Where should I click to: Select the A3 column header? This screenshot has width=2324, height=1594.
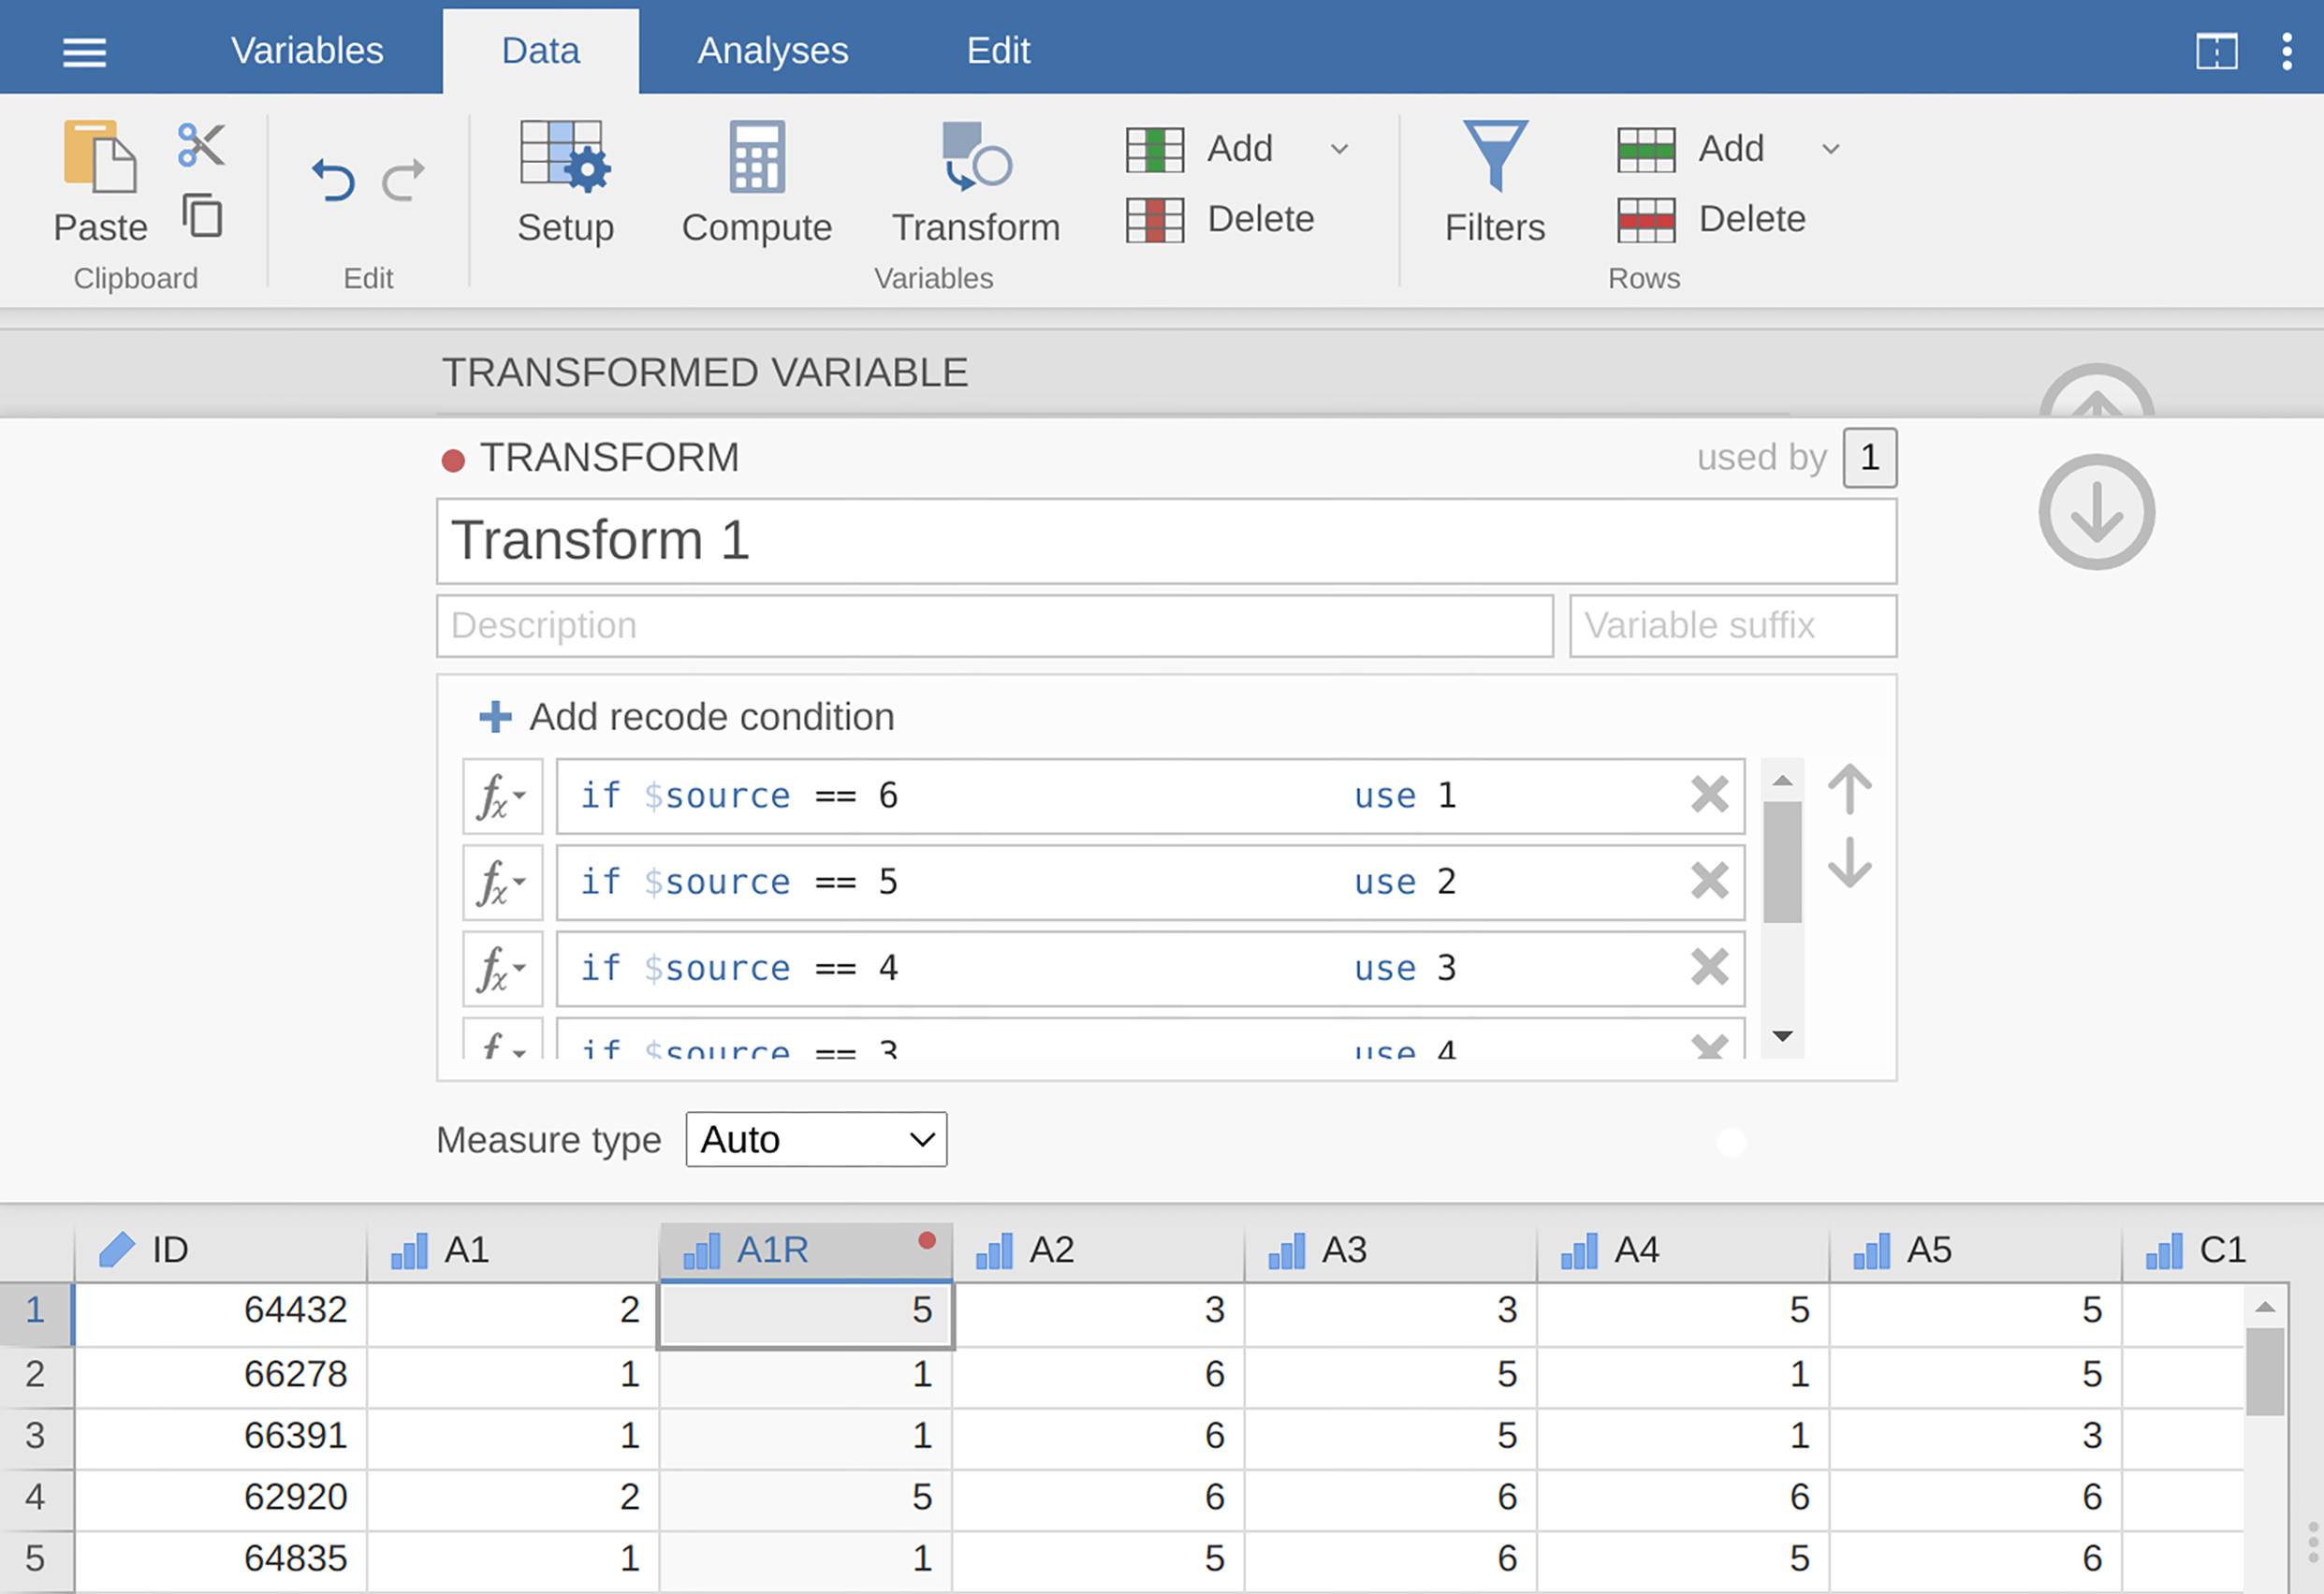1390,1250
